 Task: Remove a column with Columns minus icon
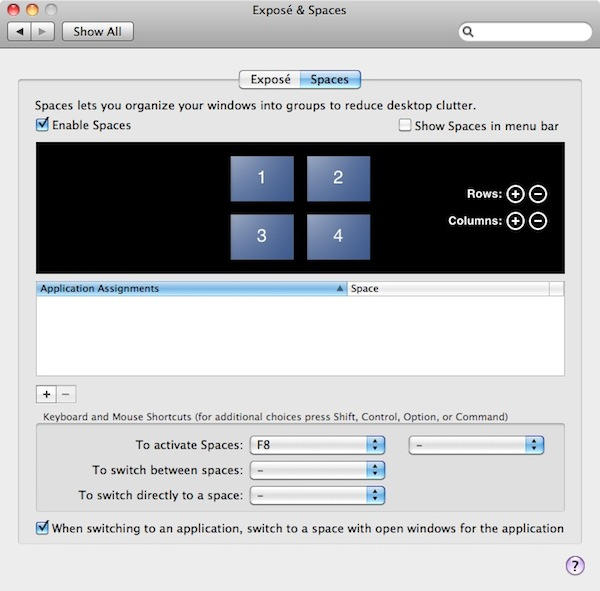538,221
